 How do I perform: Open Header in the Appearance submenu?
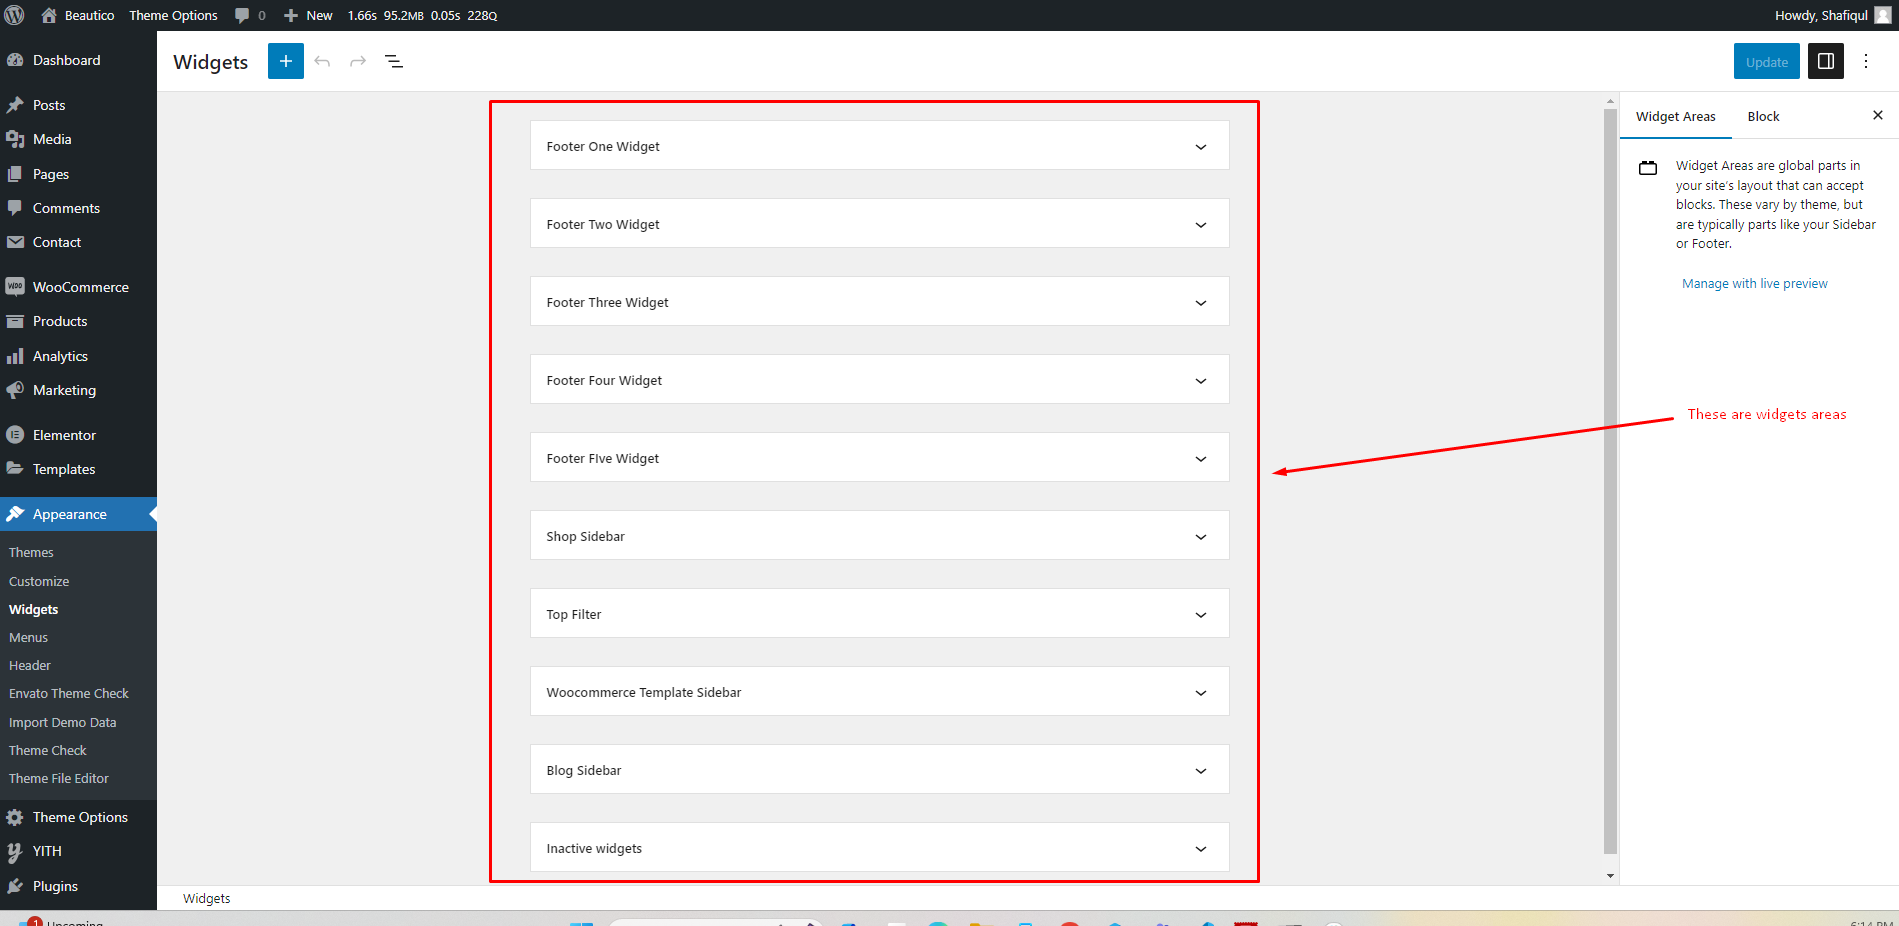pos(30,665)
